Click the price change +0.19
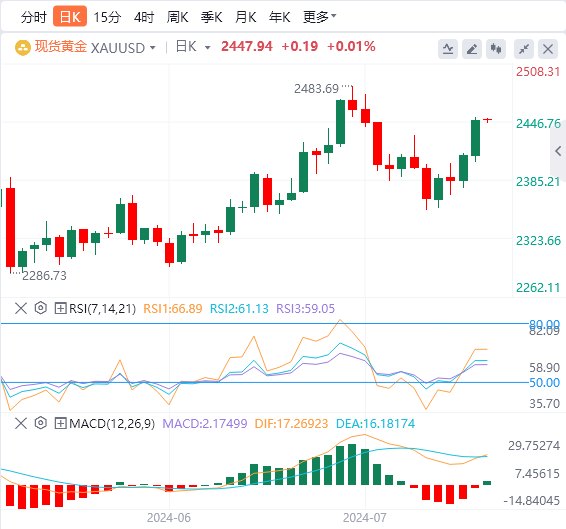Viewport: 566px width, 529px height. (300, 47)
